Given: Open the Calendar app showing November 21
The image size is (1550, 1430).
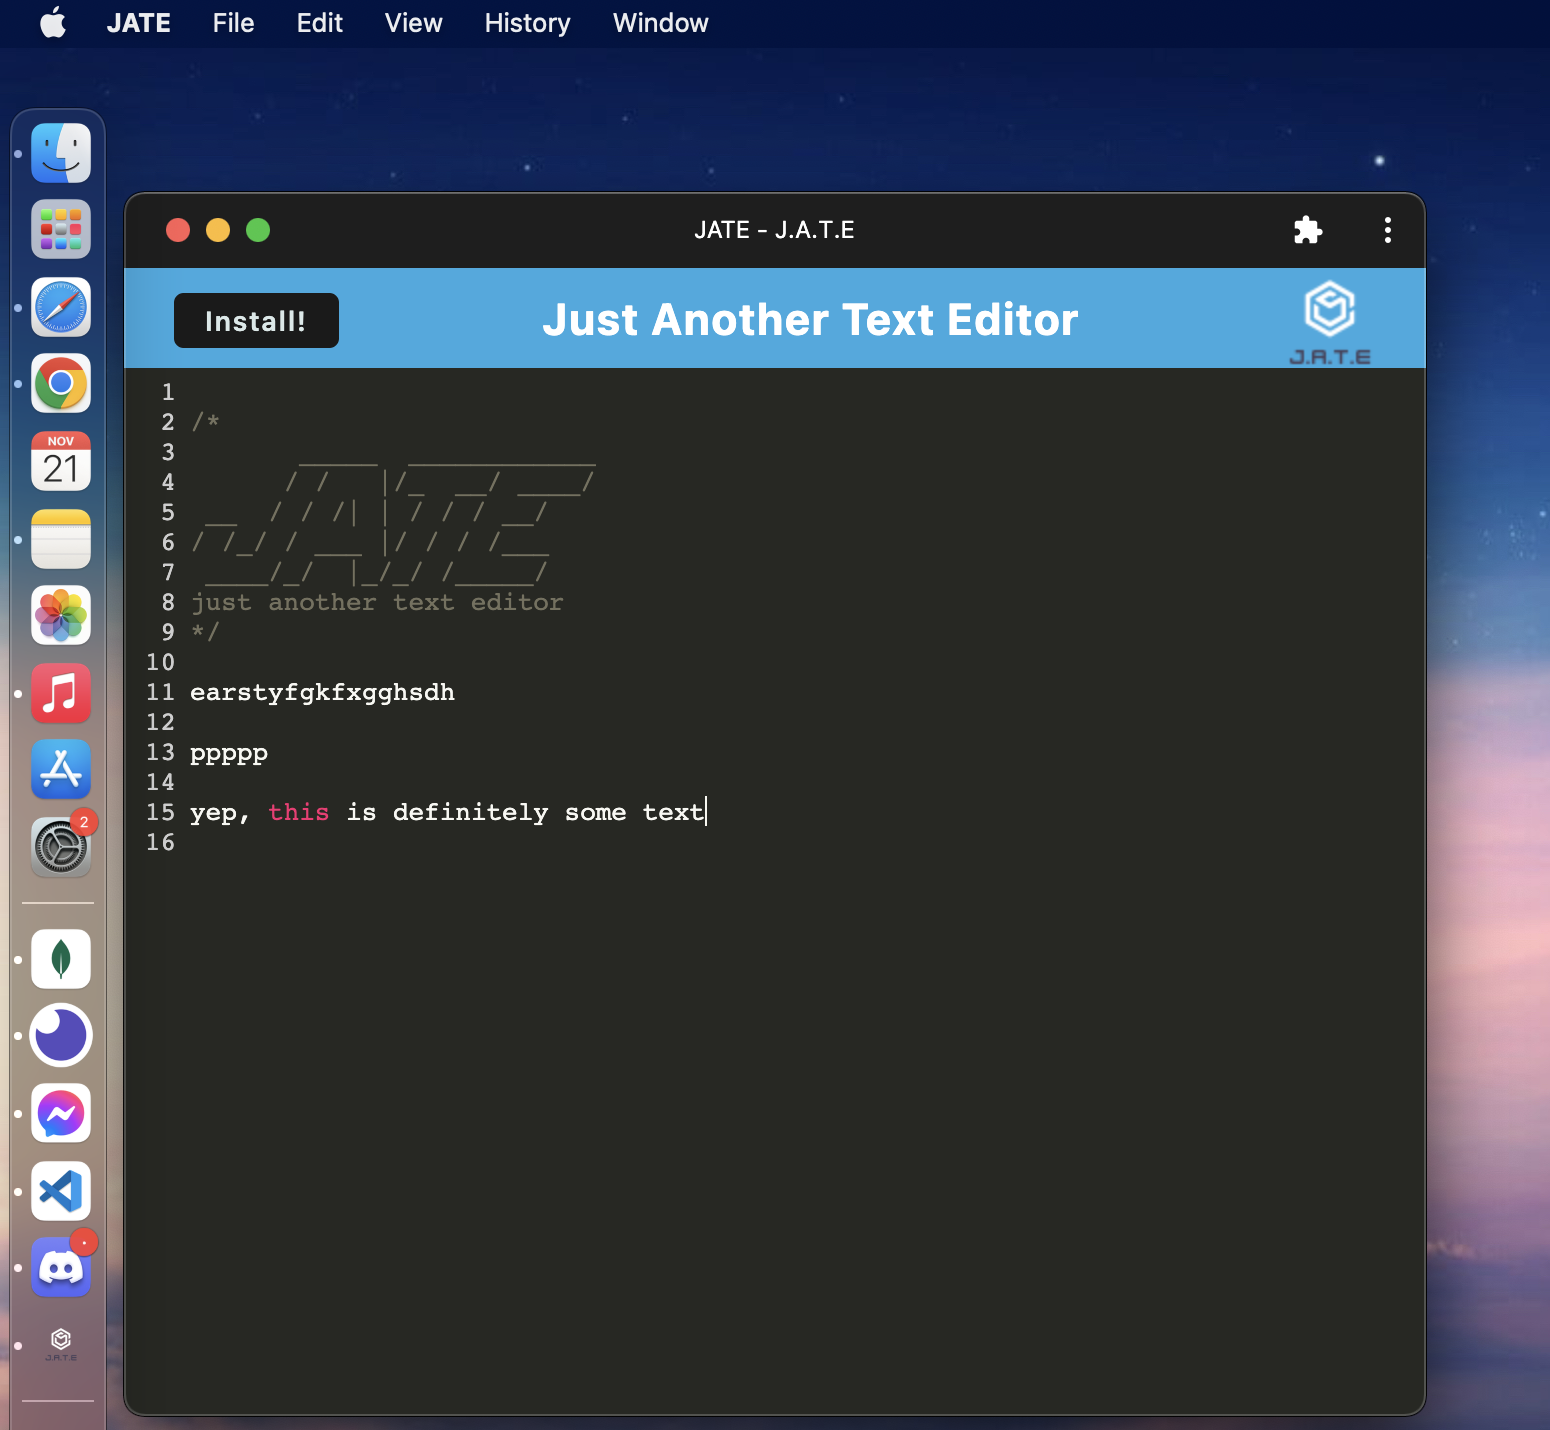Looking at the screenshot, I should (x=60, y=461).
